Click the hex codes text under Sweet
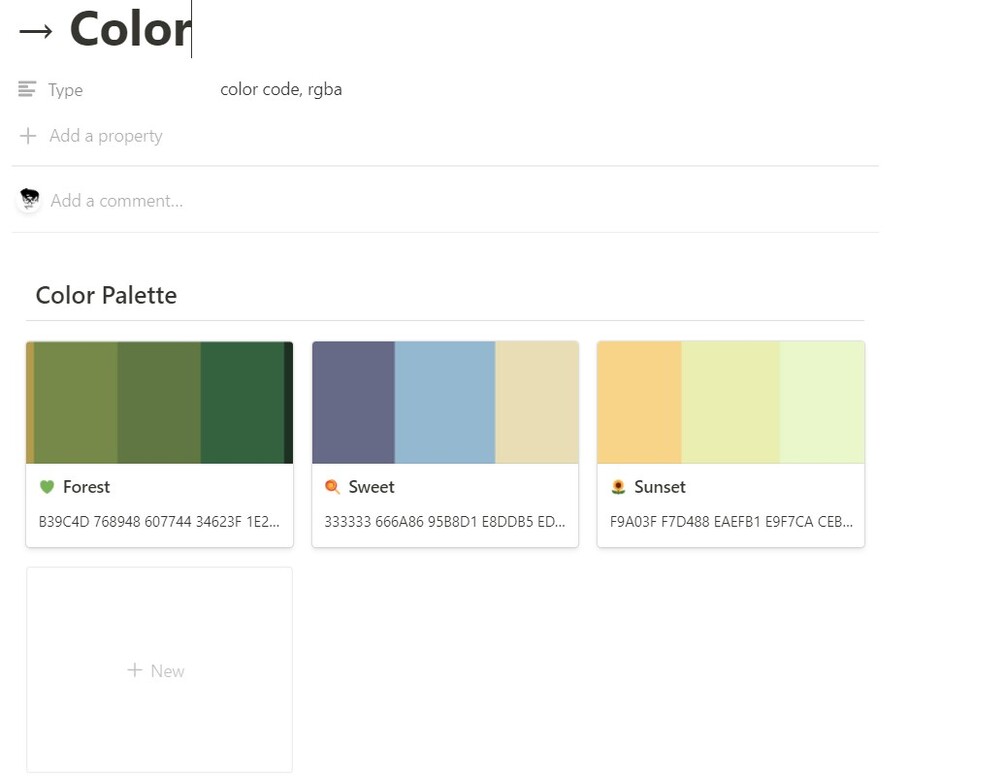This screenshot has width=1005, height=778. tap(444, 521)
